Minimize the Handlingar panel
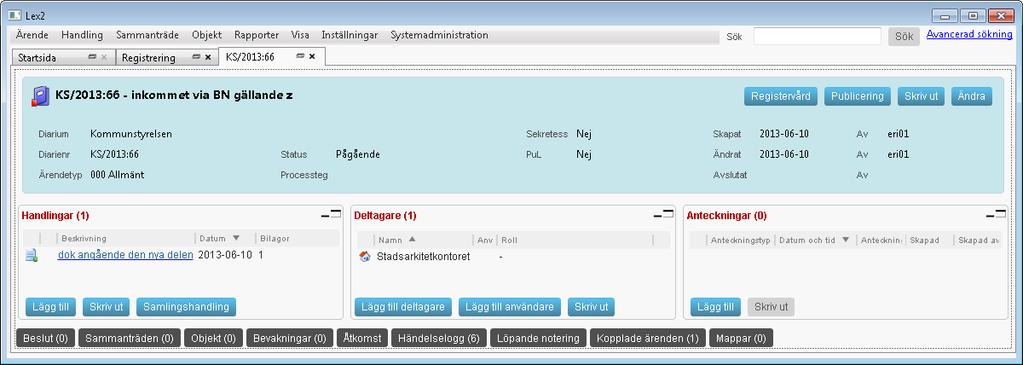Image resolution: width=1023 pixels, height=365 pixels. [x=326, y=215]
